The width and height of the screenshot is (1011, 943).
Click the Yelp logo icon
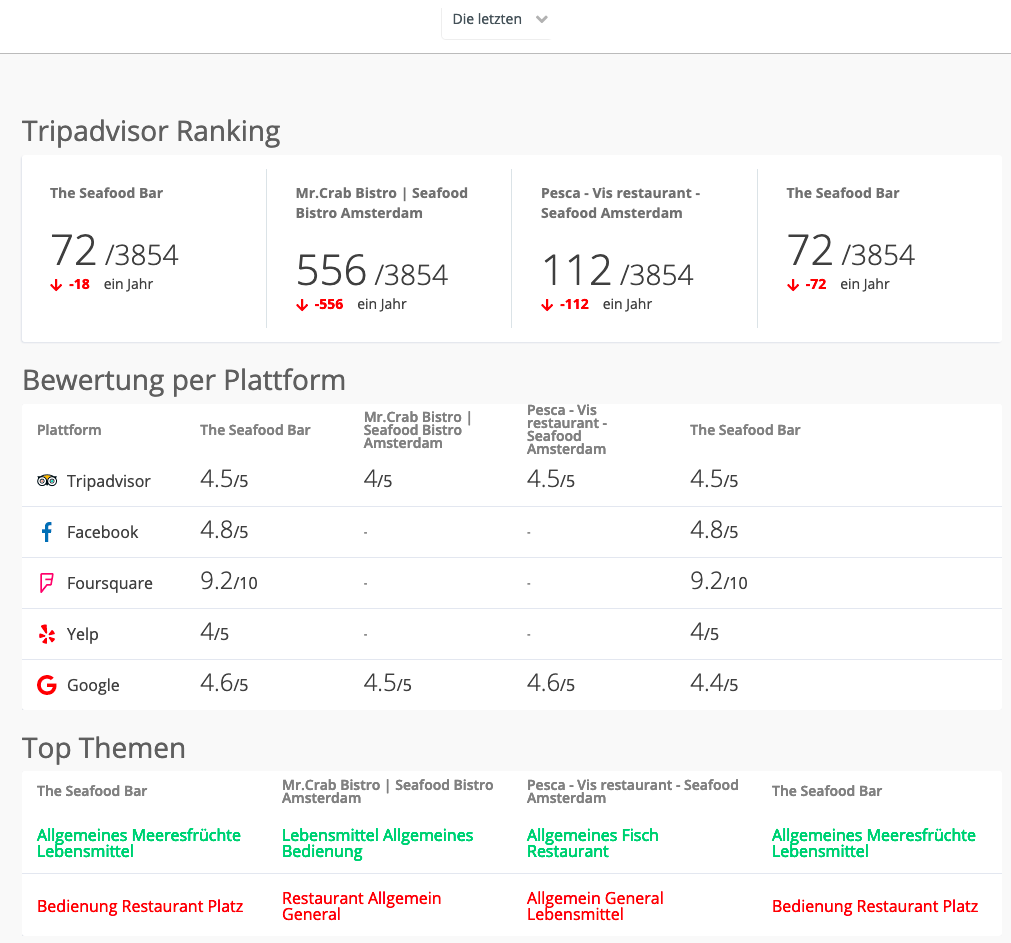point(47,634)
